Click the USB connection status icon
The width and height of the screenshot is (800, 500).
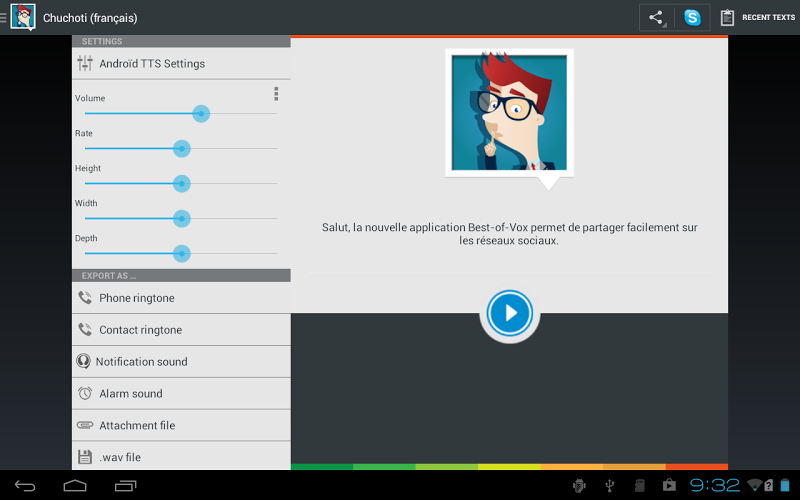point(609,485)
